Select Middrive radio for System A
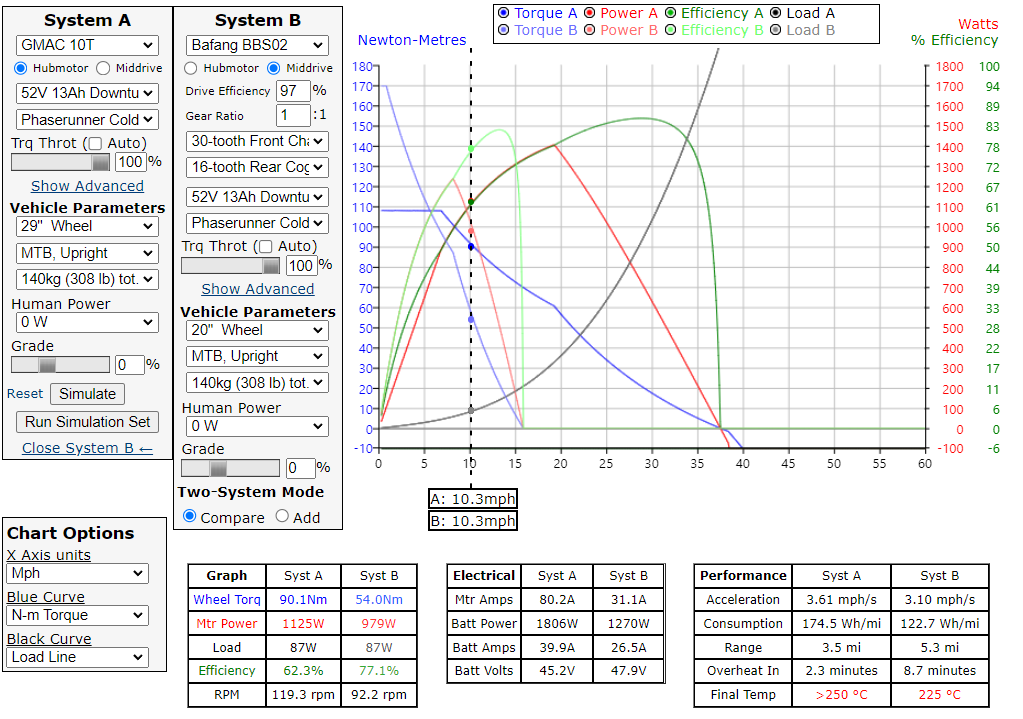Viewport: 1023px width, 719px height. (x=103, y=68)
